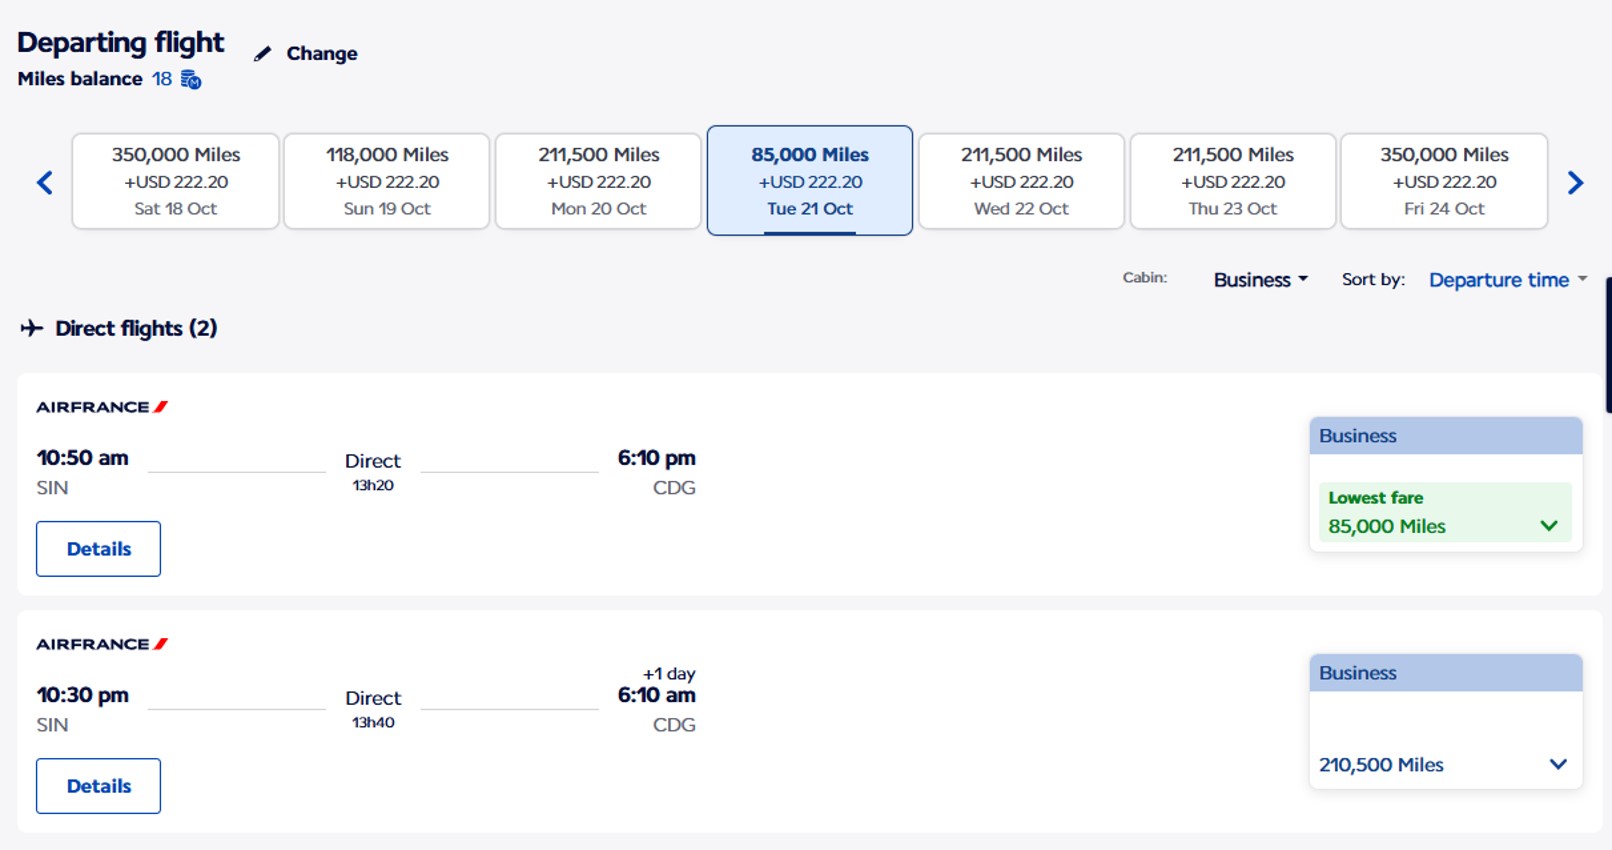Click Air France logo on 10:50 am flight

pyautogui.click(x=102, y=407)
